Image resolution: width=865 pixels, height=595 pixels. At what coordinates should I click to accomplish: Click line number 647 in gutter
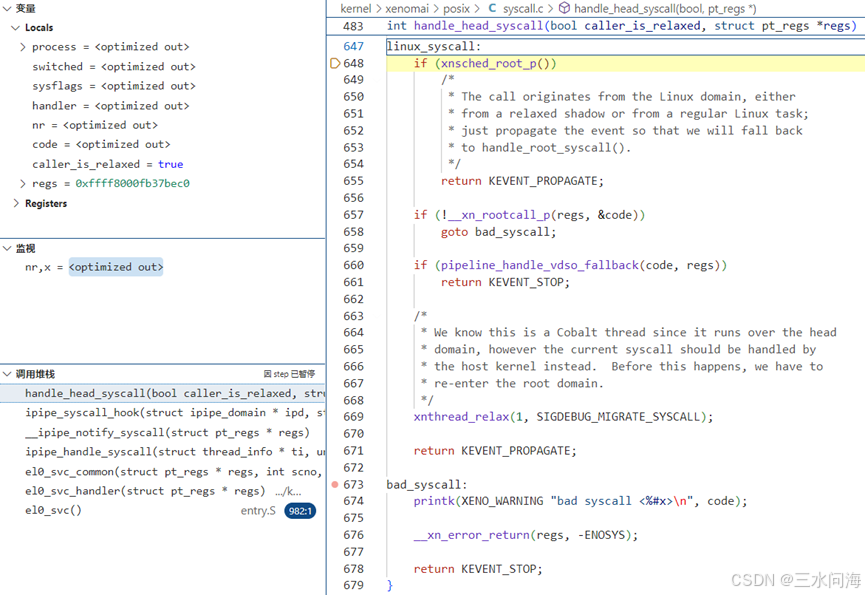(x=354, y=46)
